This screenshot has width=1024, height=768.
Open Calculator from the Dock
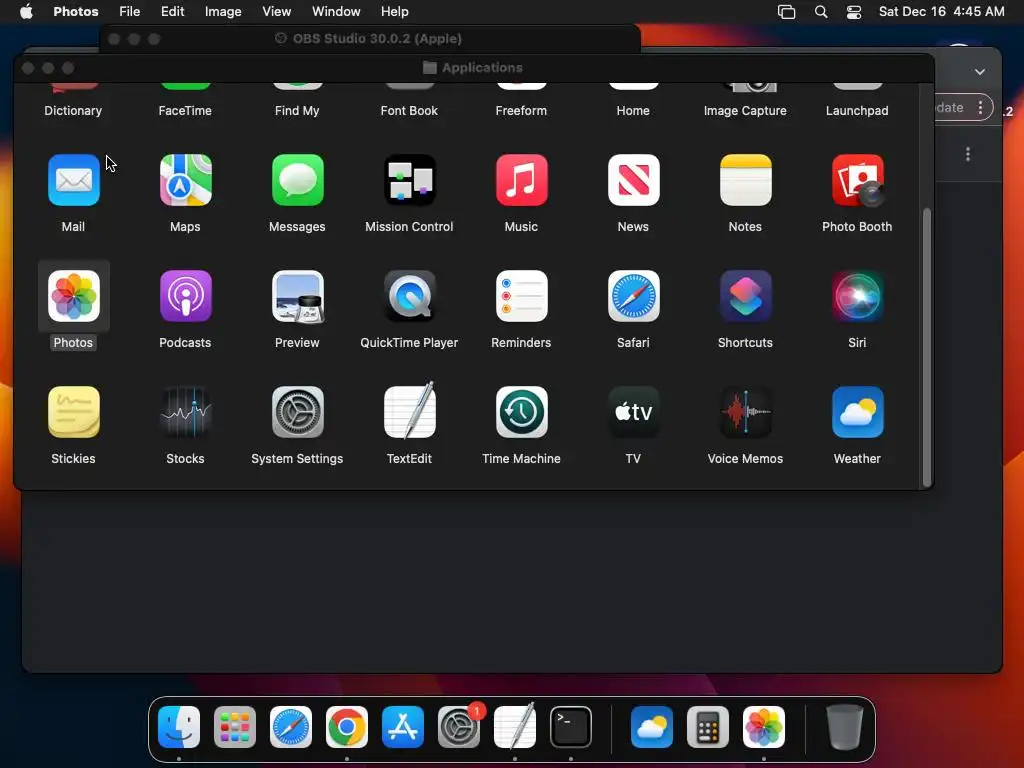[x=708, y=727]
